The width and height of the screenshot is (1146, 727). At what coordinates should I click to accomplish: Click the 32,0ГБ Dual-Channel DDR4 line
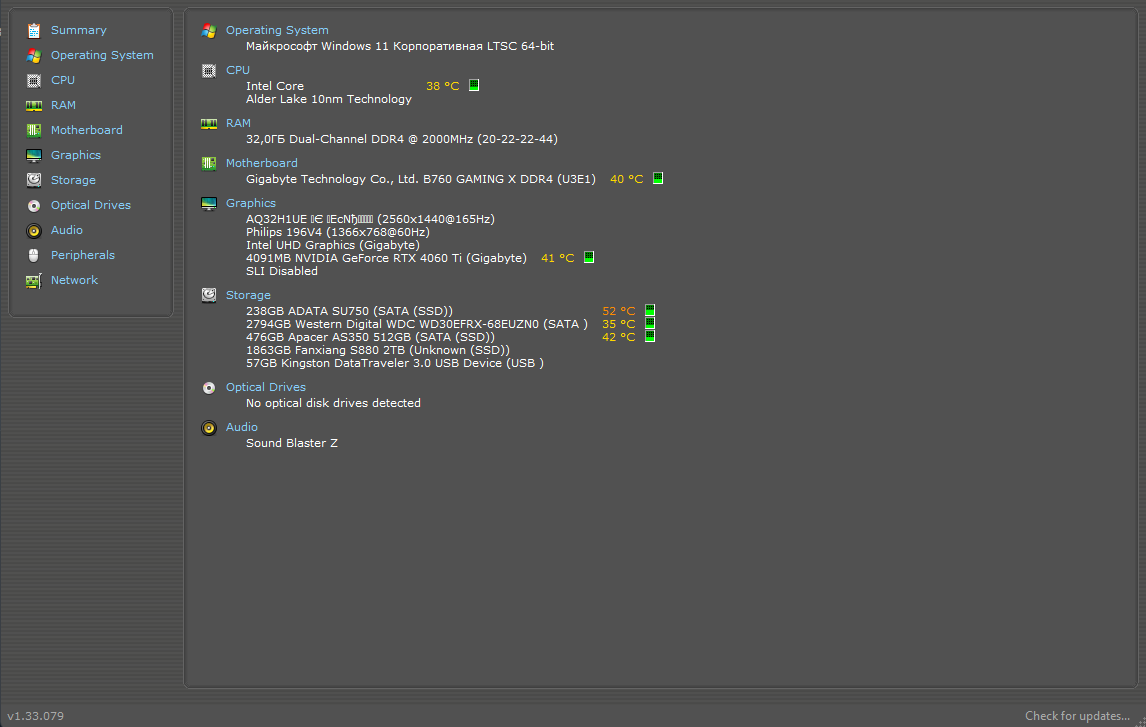402,139
